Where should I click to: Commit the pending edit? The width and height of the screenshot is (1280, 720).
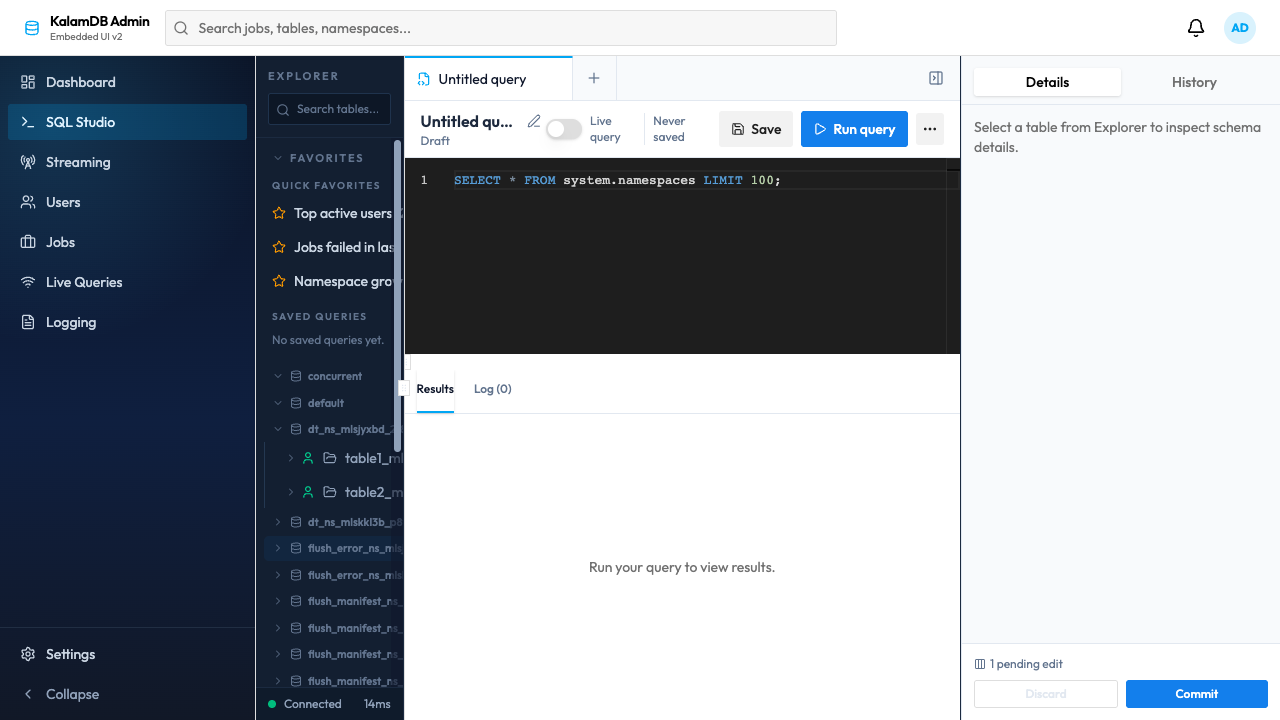tap(1196, 693)
